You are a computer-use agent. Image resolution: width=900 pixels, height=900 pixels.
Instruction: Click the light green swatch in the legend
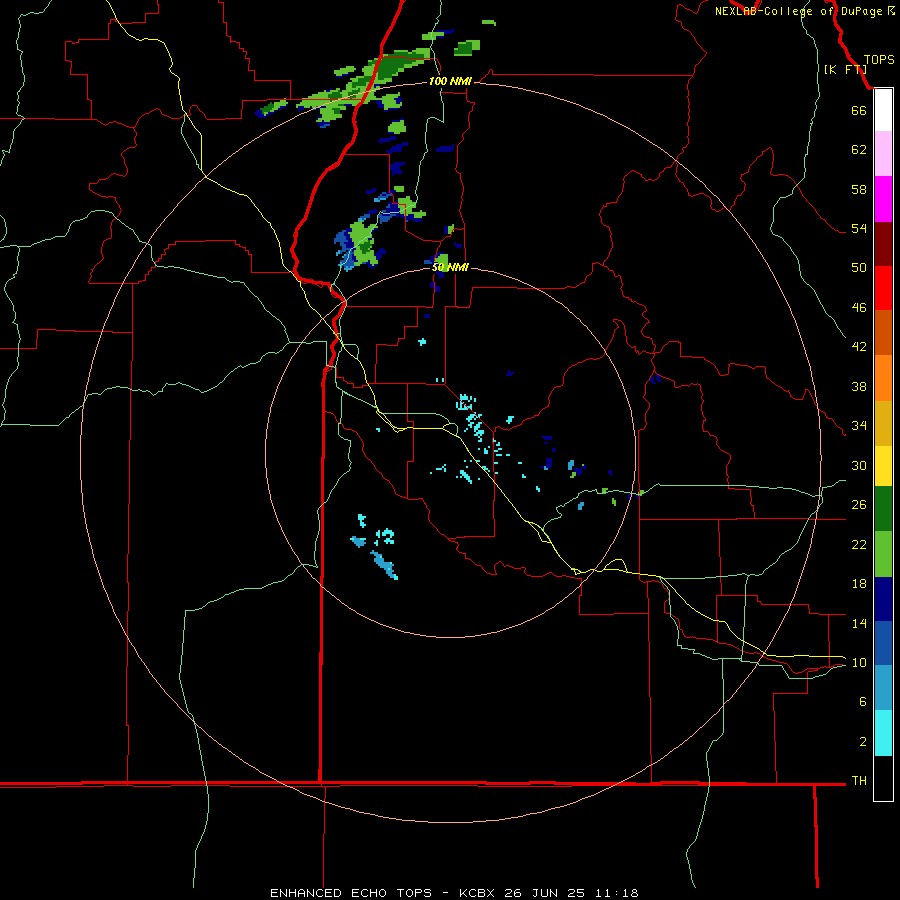(x=883, y=554)
